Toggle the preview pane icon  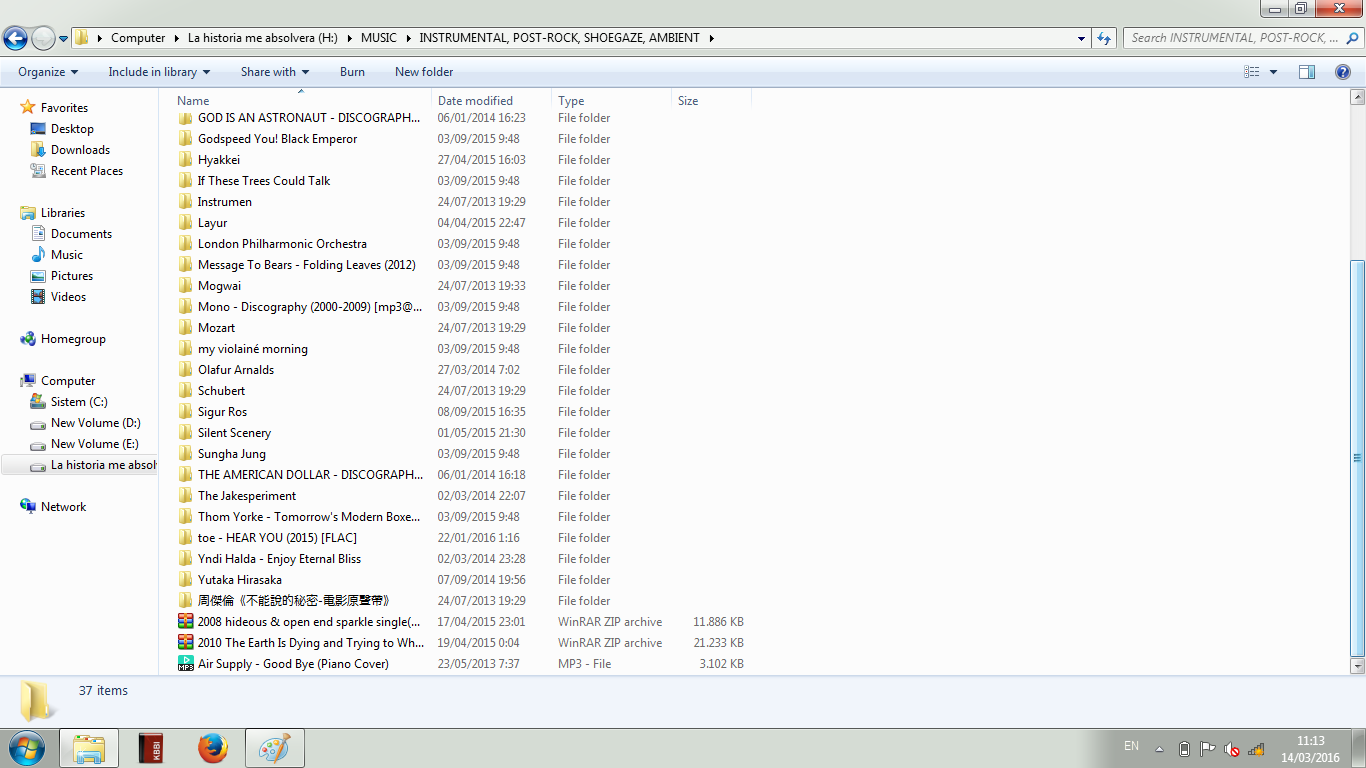[1307, 72]
